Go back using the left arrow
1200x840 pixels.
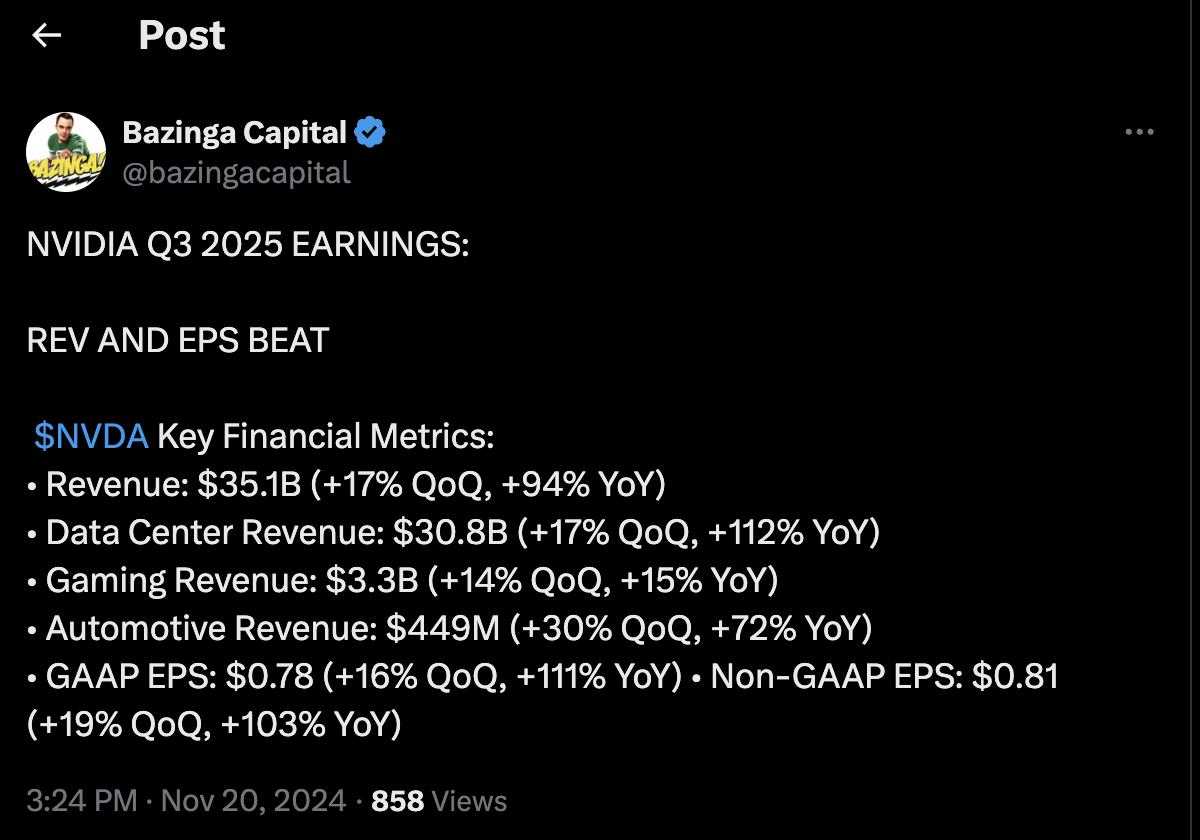(x=47, y=36)
